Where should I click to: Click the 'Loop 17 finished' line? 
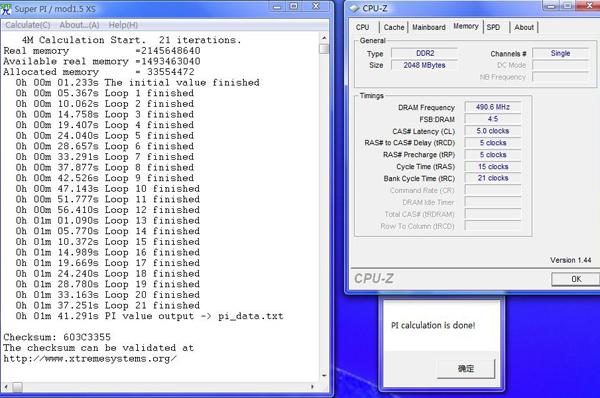(108, 263)
